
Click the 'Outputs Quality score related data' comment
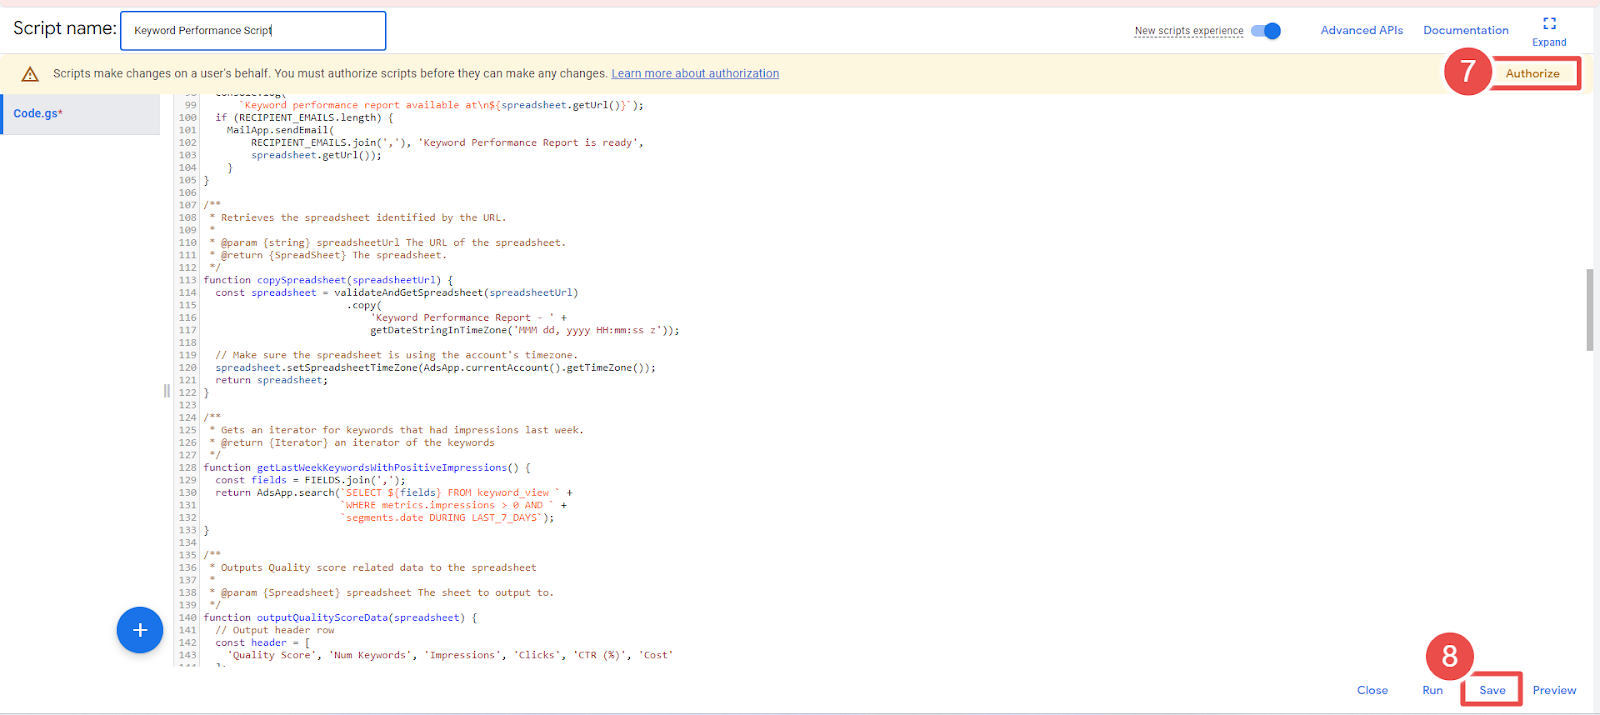point(372,568)
